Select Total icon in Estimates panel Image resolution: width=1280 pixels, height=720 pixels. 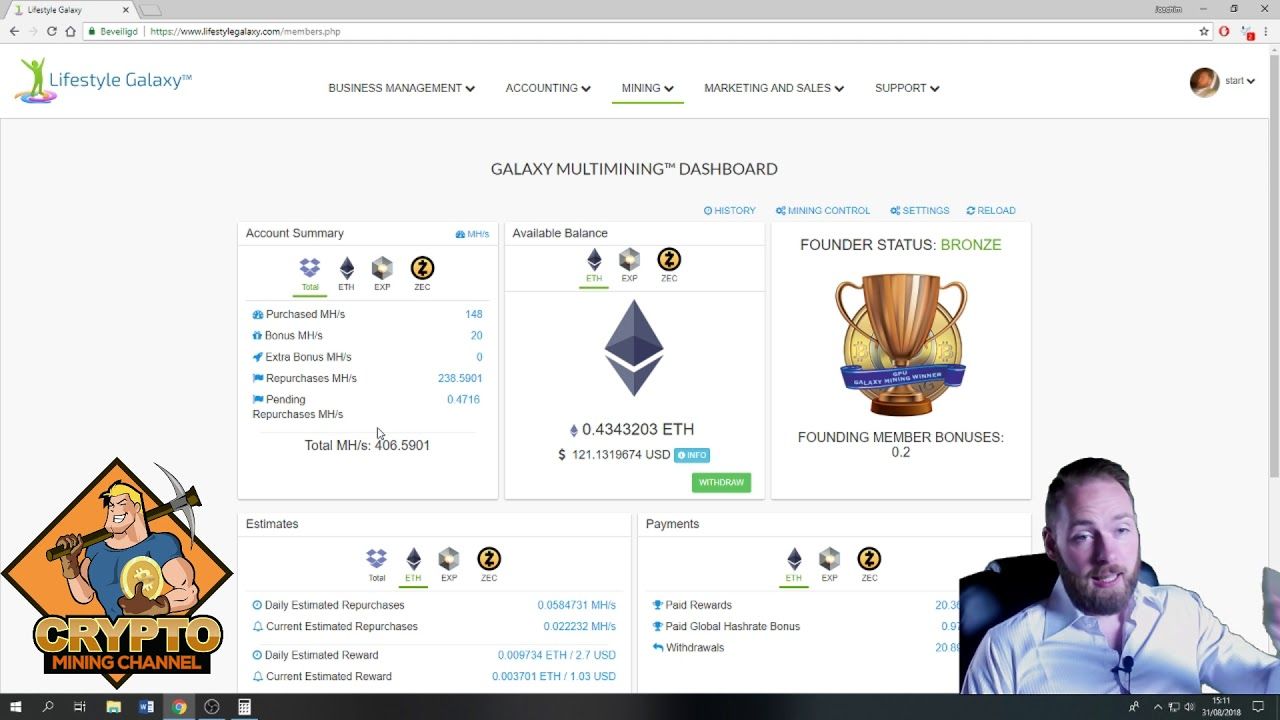click(376, 558)
